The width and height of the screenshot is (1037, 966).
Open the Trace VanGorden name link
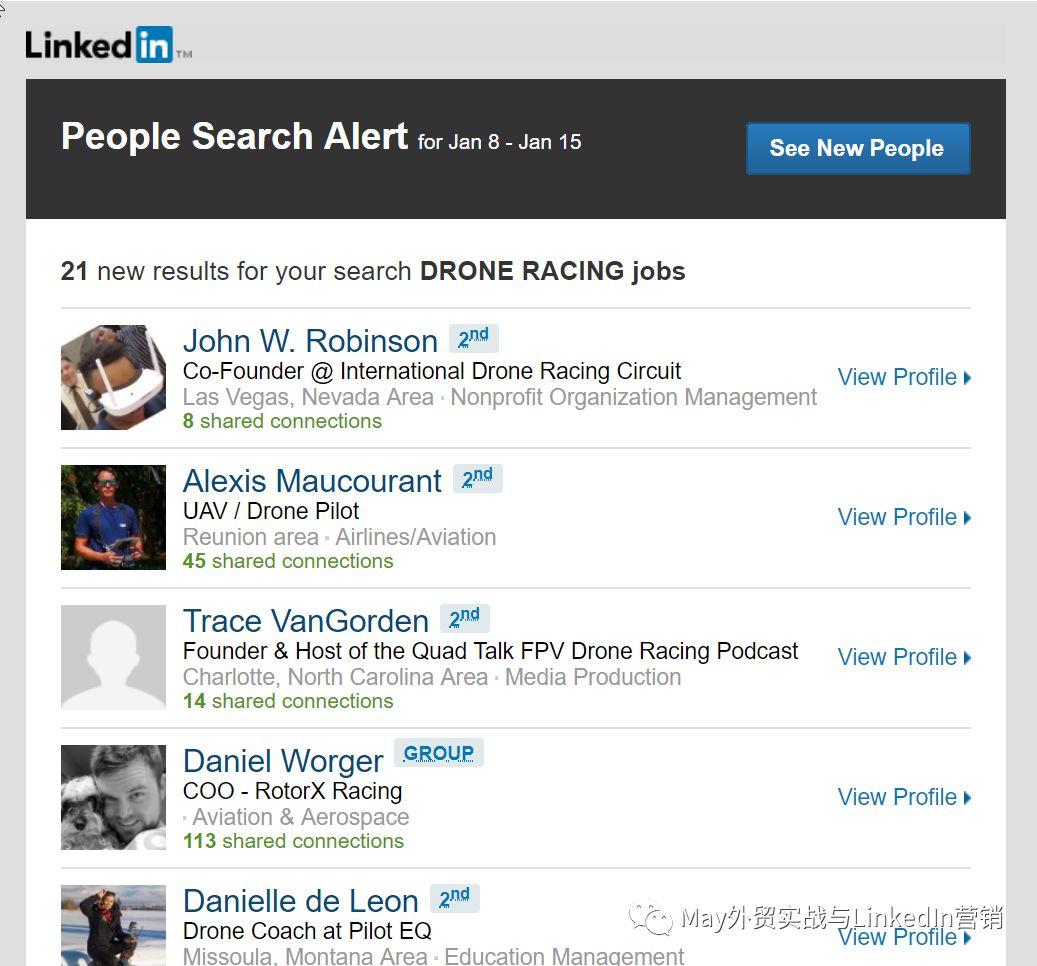pyautogui.click(x=306, y=621)
